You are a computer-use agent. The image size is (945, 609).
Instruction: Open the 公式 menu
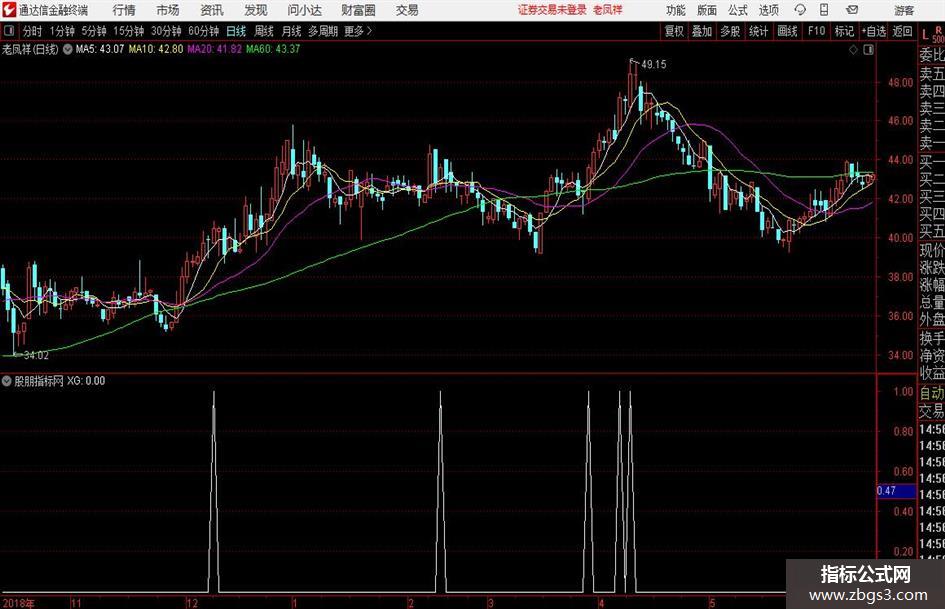click(x=738, y=10)
